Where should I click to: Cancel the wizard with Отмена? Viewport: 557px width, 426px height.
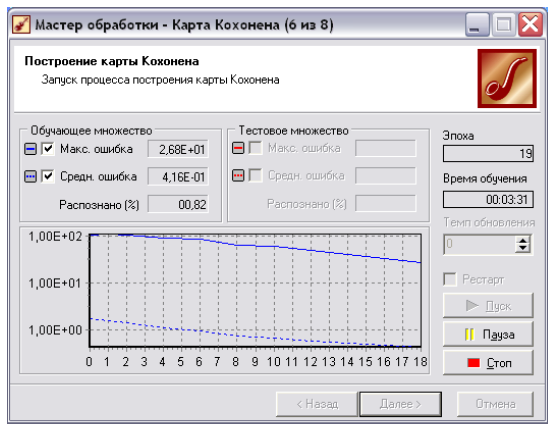click(495, 404)
